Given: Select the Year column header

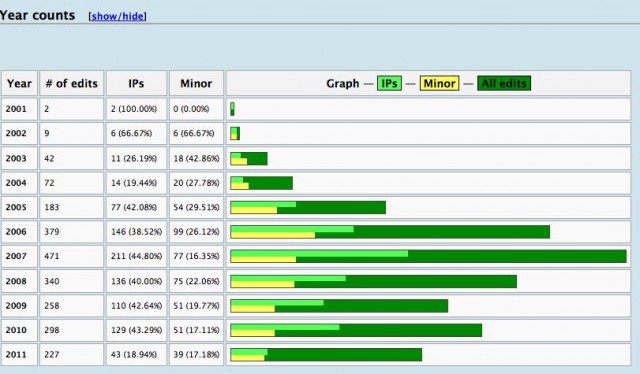Looking at the screenshot, I should coord(19,83).
